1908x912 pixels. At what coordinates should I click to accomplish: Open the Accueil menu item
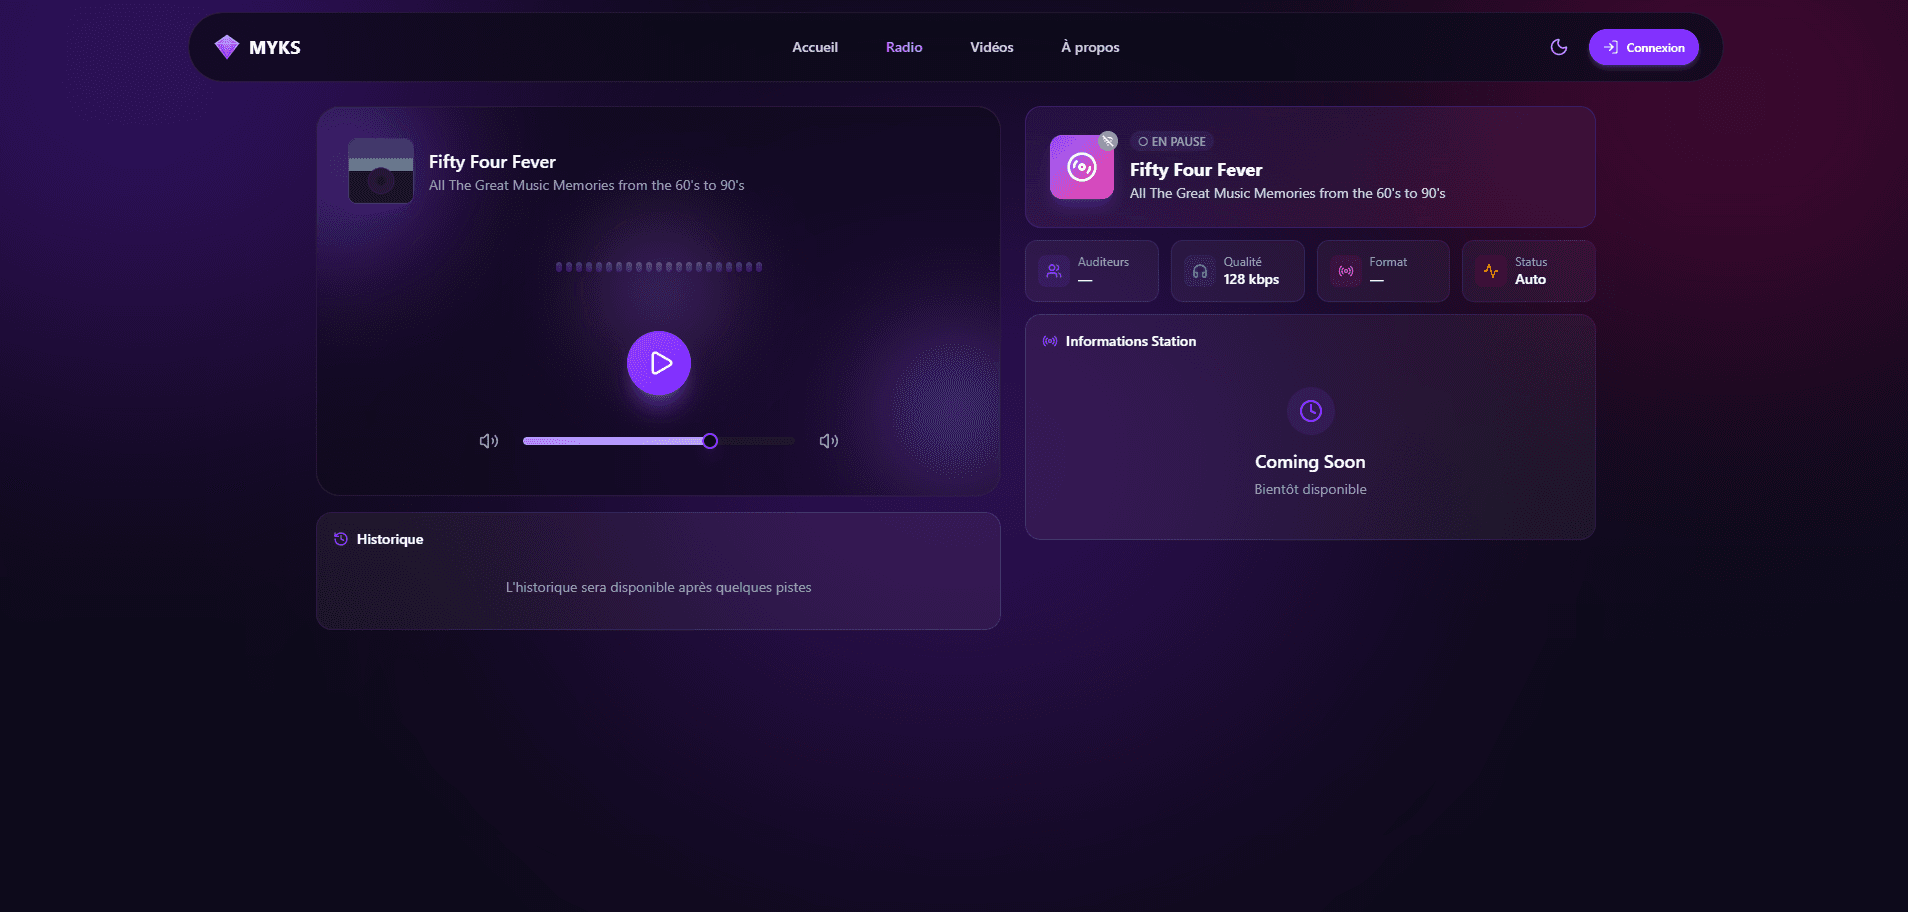click(815, 47)
